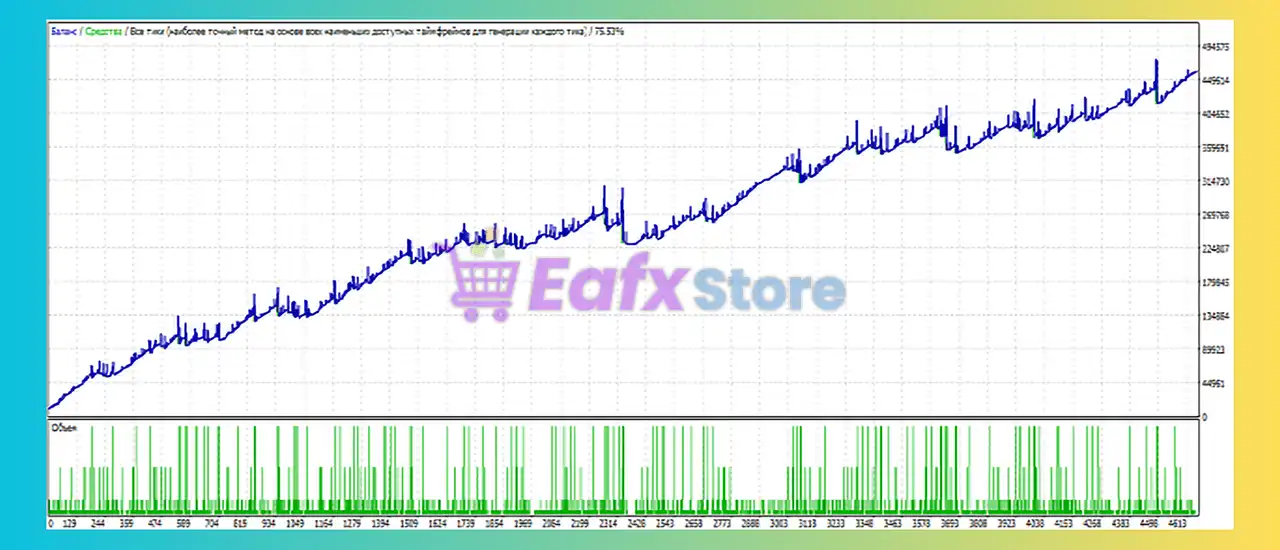The height and width of the screenshot is (550, 1280).
Task: Click the 1509 marker on the horizontal axis
Action: [x=409, y=522]
